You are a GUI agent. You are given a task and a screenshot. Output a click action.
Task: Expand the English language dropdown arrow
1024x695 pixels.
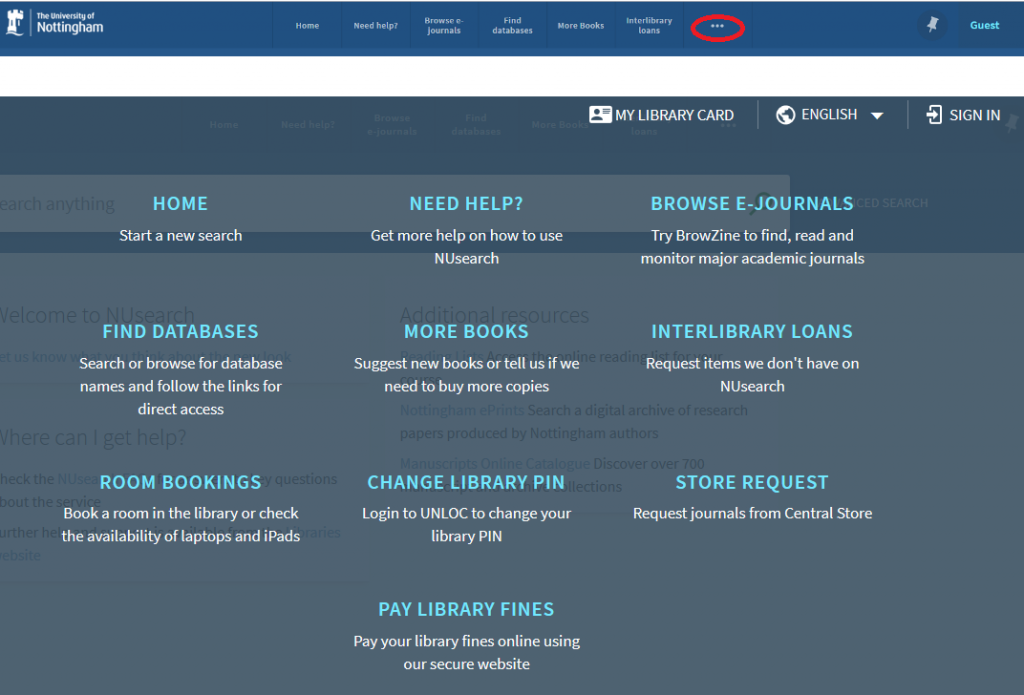tap(877, 116)
